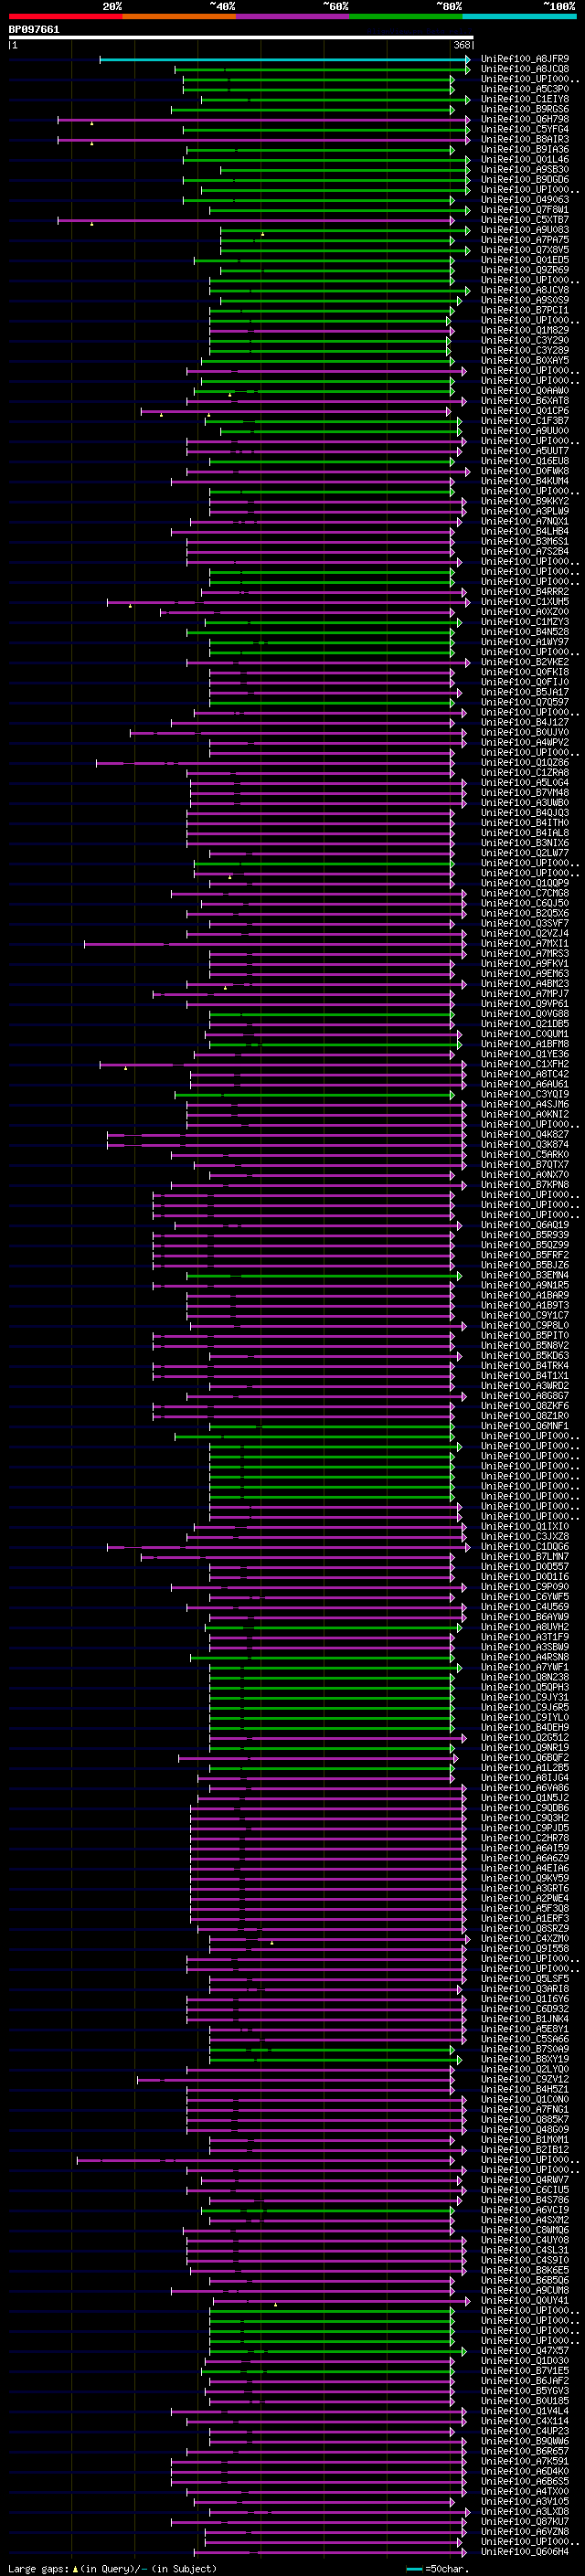Viewport: 585px width, 2576px height.
Task: Select label UniRef100_C3Y290
Action: 525,340
